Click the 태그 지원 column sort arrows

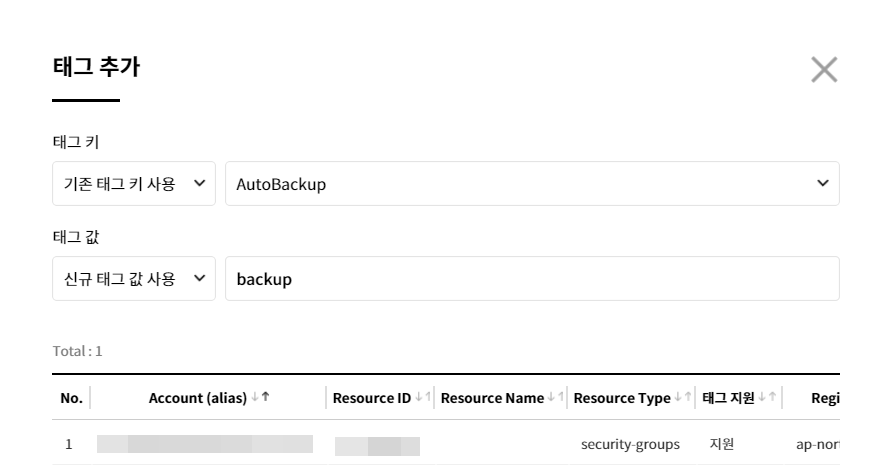pos(770,398)
